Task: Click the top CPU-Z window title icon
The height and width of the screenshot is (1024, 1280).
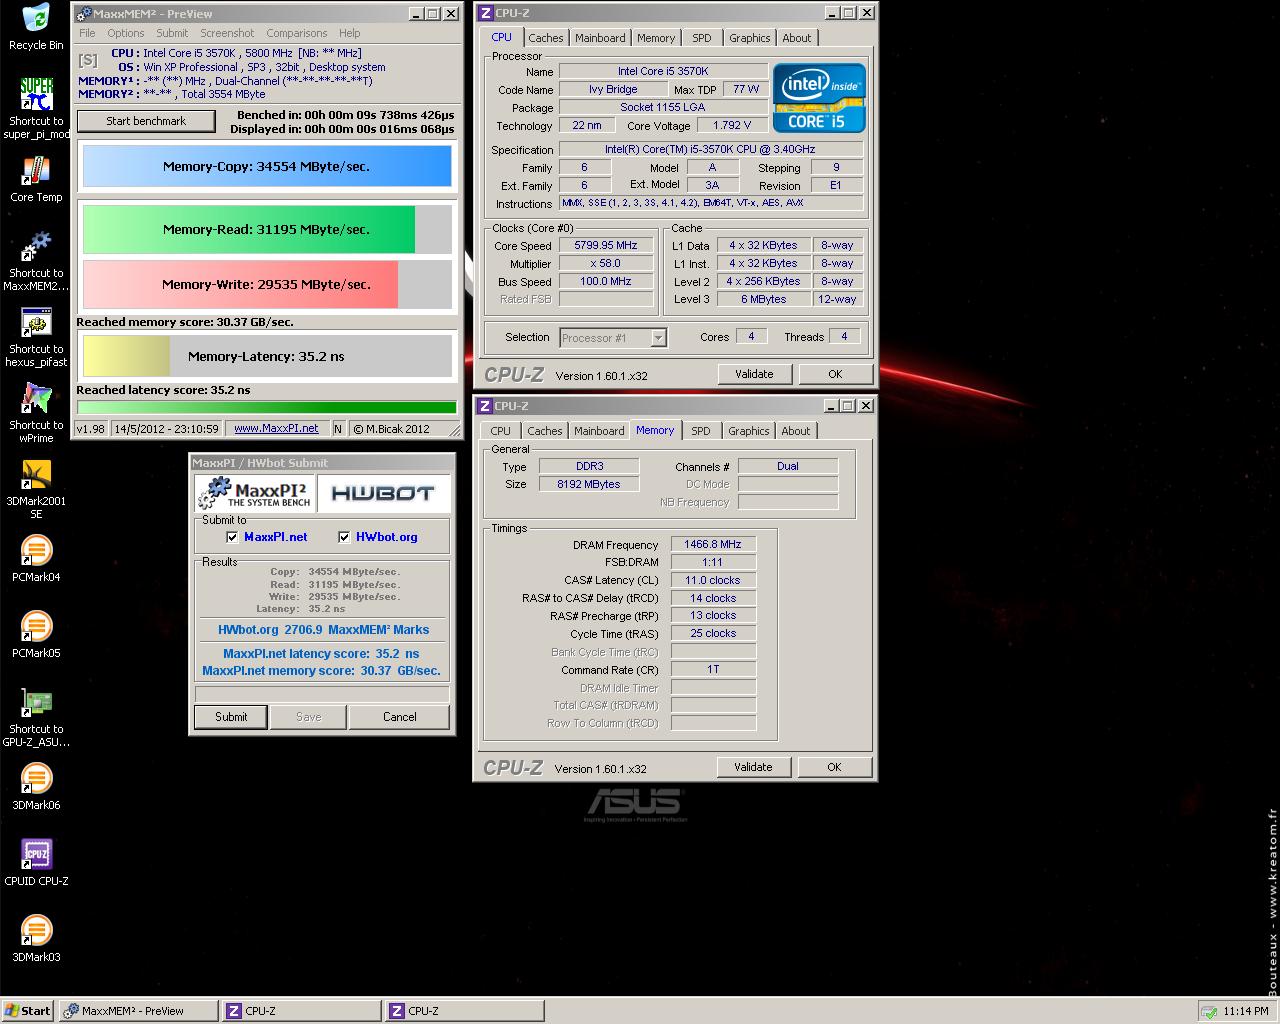Action: [485, 13]
